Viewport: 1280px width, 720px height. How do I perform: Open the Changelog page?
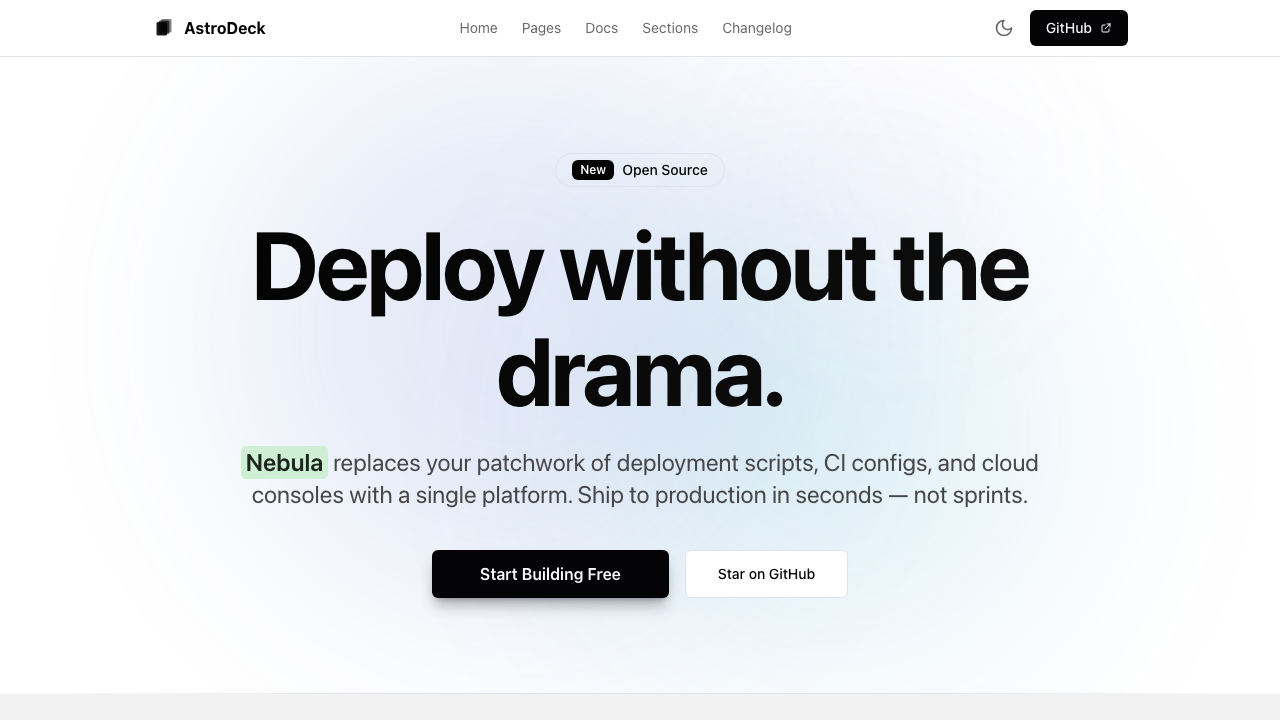(757, 28)
